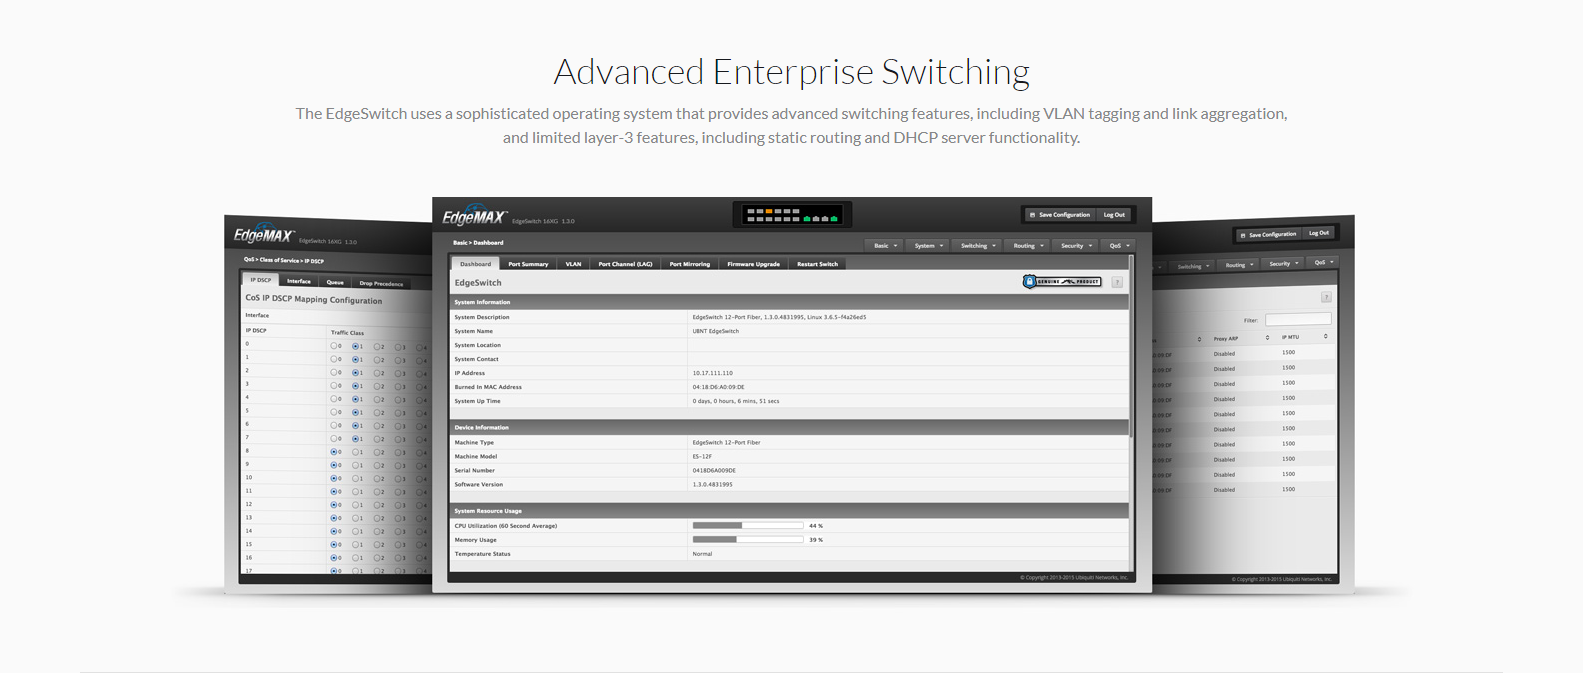Open the QoS dropdown in center window
Image resolution: width=1583 pixels, height=673 pixels.
(x=1119, y=245)
